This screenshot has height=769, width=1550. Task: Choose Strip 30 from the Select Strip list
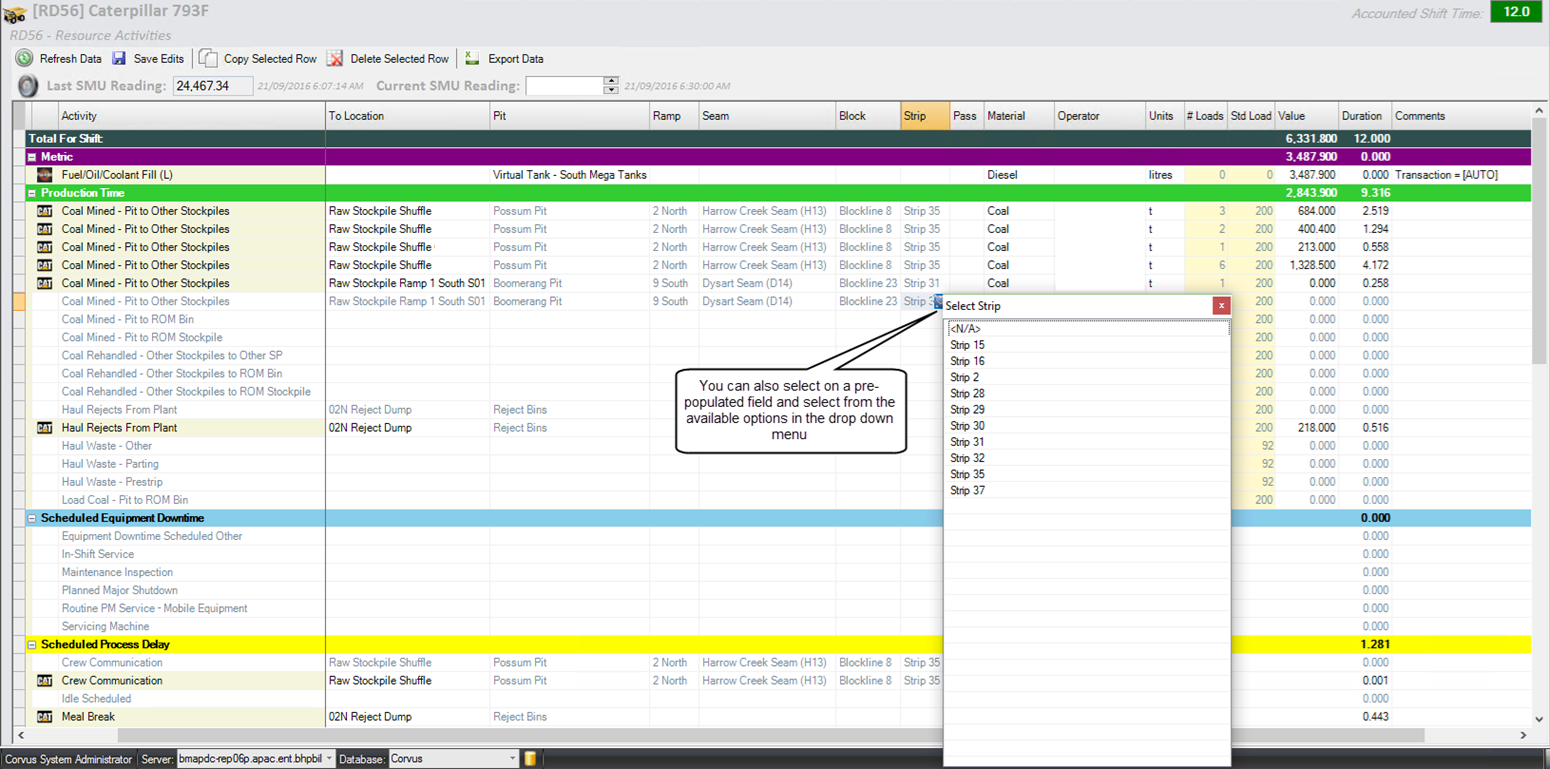coord(1087,426)
